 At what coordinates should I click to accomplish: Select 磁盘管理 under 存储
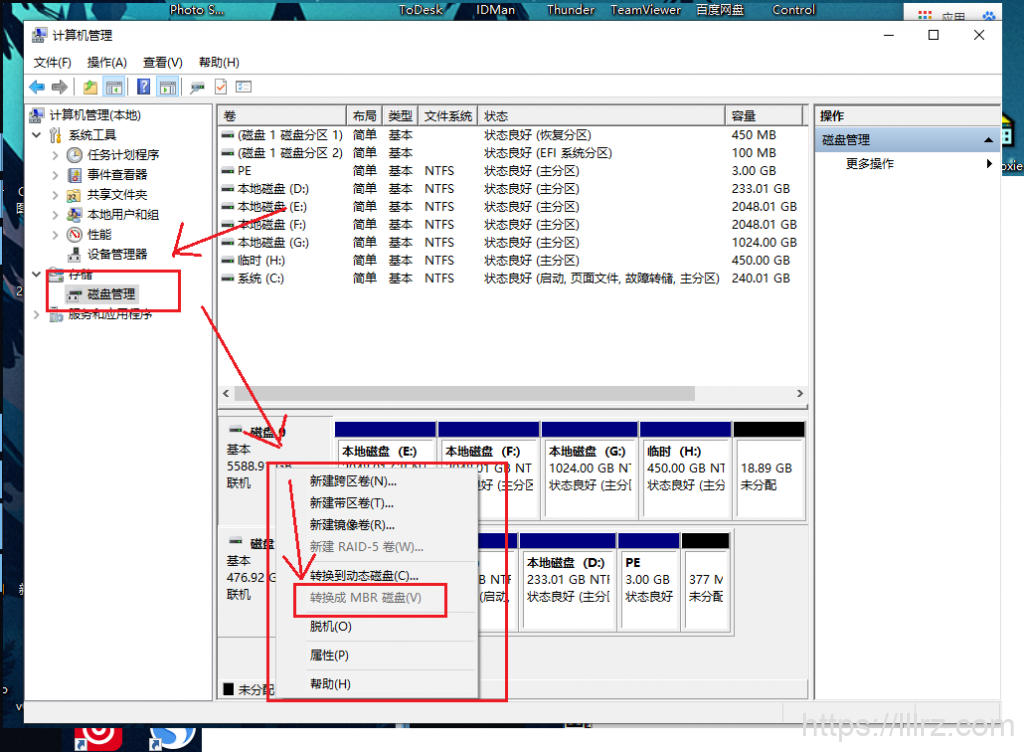[110, 294]
